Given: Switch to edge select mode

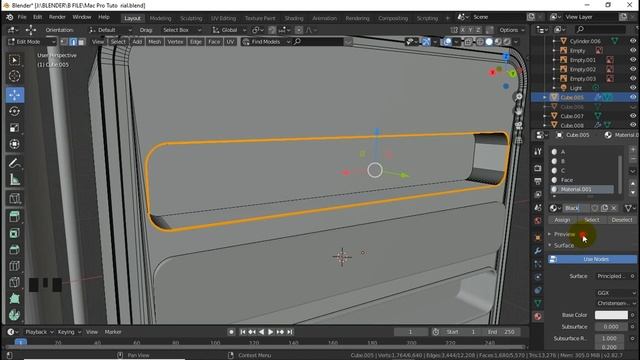Looking at the screenshot, I should click(x=73, y=42).
